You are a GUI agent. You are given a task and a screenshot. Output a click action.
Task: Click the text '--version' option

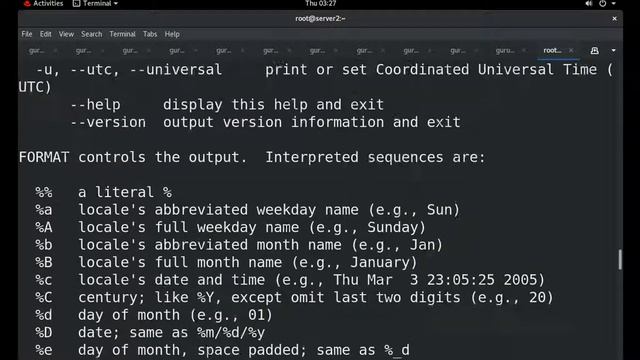pos(108,122)
